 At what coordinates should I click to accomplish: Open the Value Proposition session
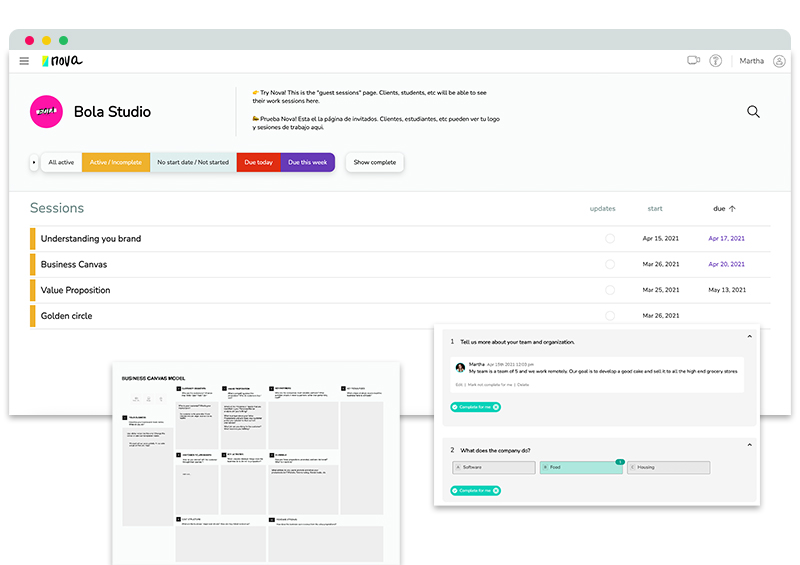pyautogui.click(x=76, y=290)
